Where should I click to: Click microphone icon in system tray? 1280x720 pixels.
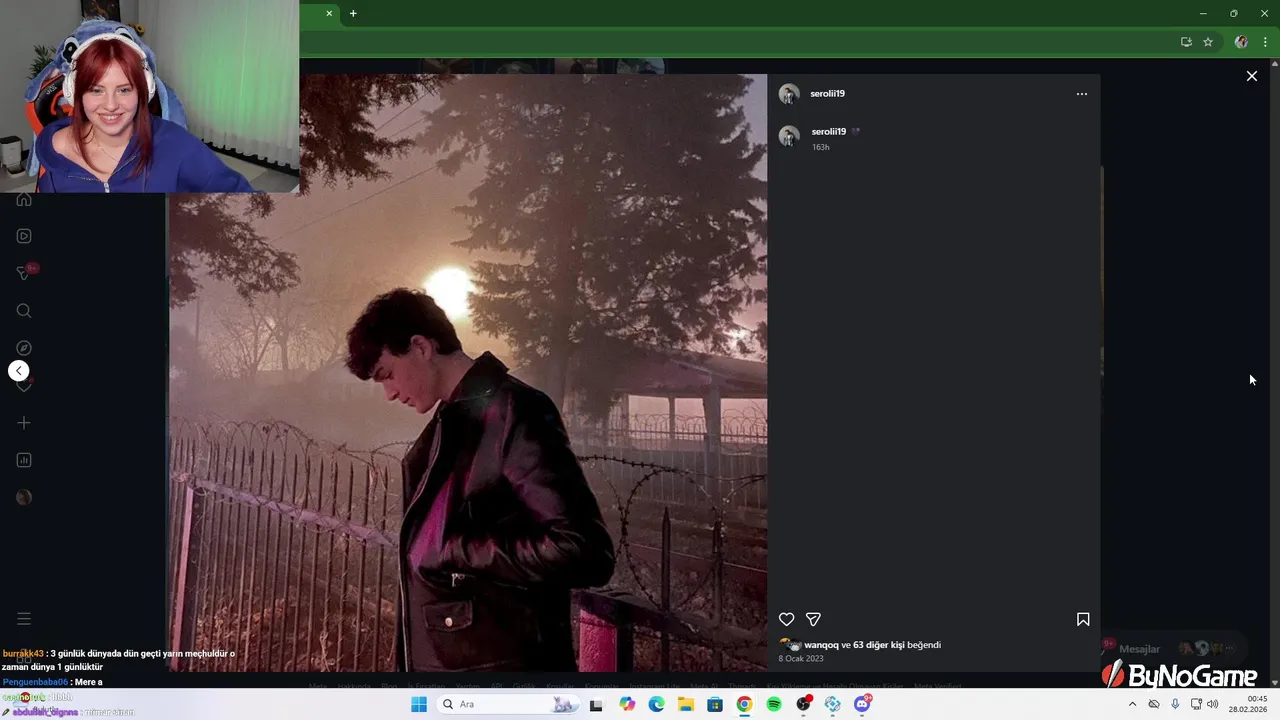coord(1175,704)
